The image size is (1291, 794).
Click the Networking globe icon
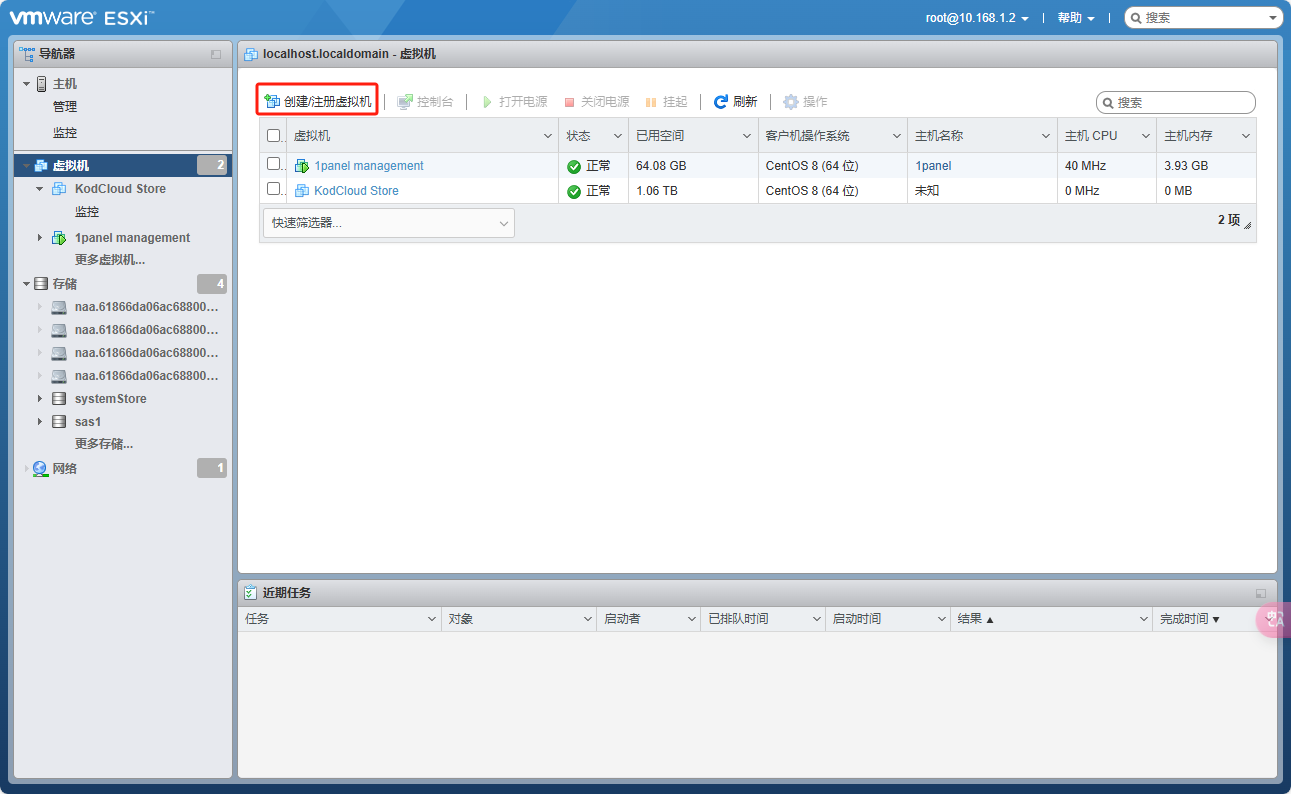coord(40,468)
